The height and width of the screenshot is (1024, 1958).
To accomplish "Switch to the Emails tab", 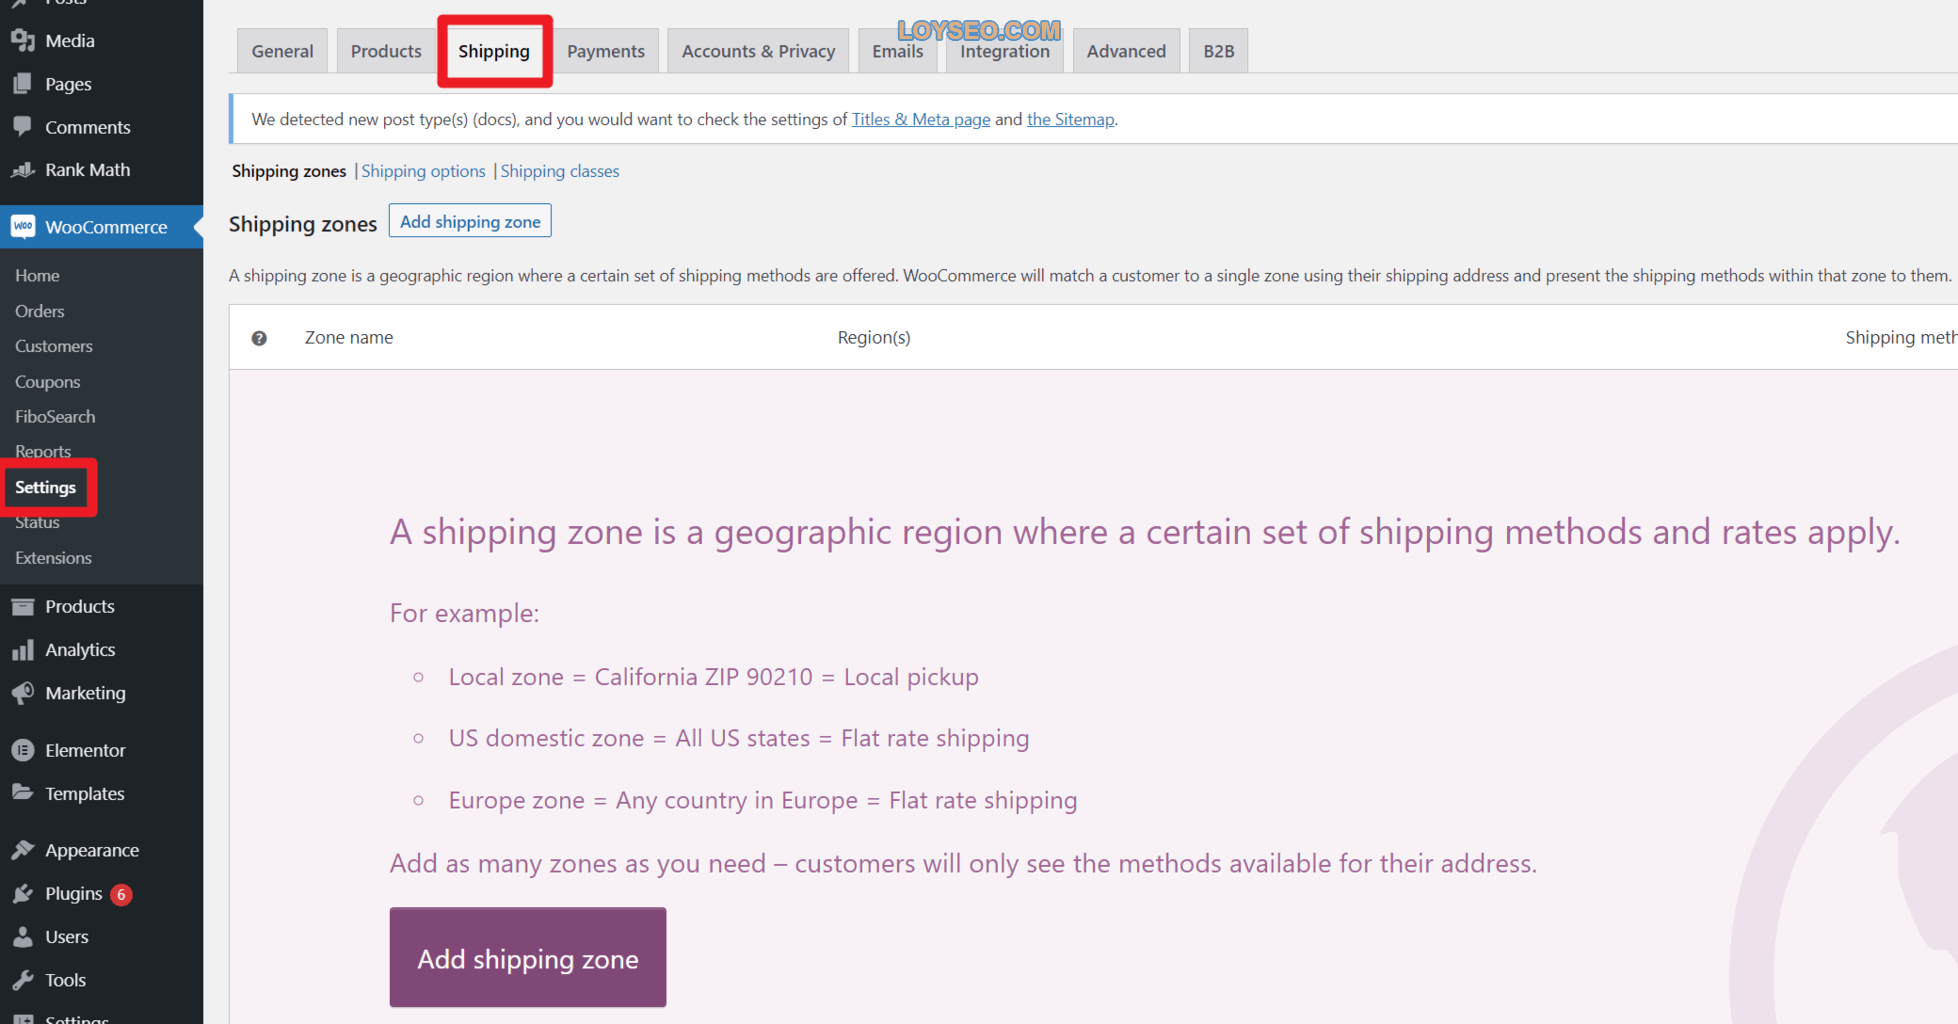I will 897,51.
